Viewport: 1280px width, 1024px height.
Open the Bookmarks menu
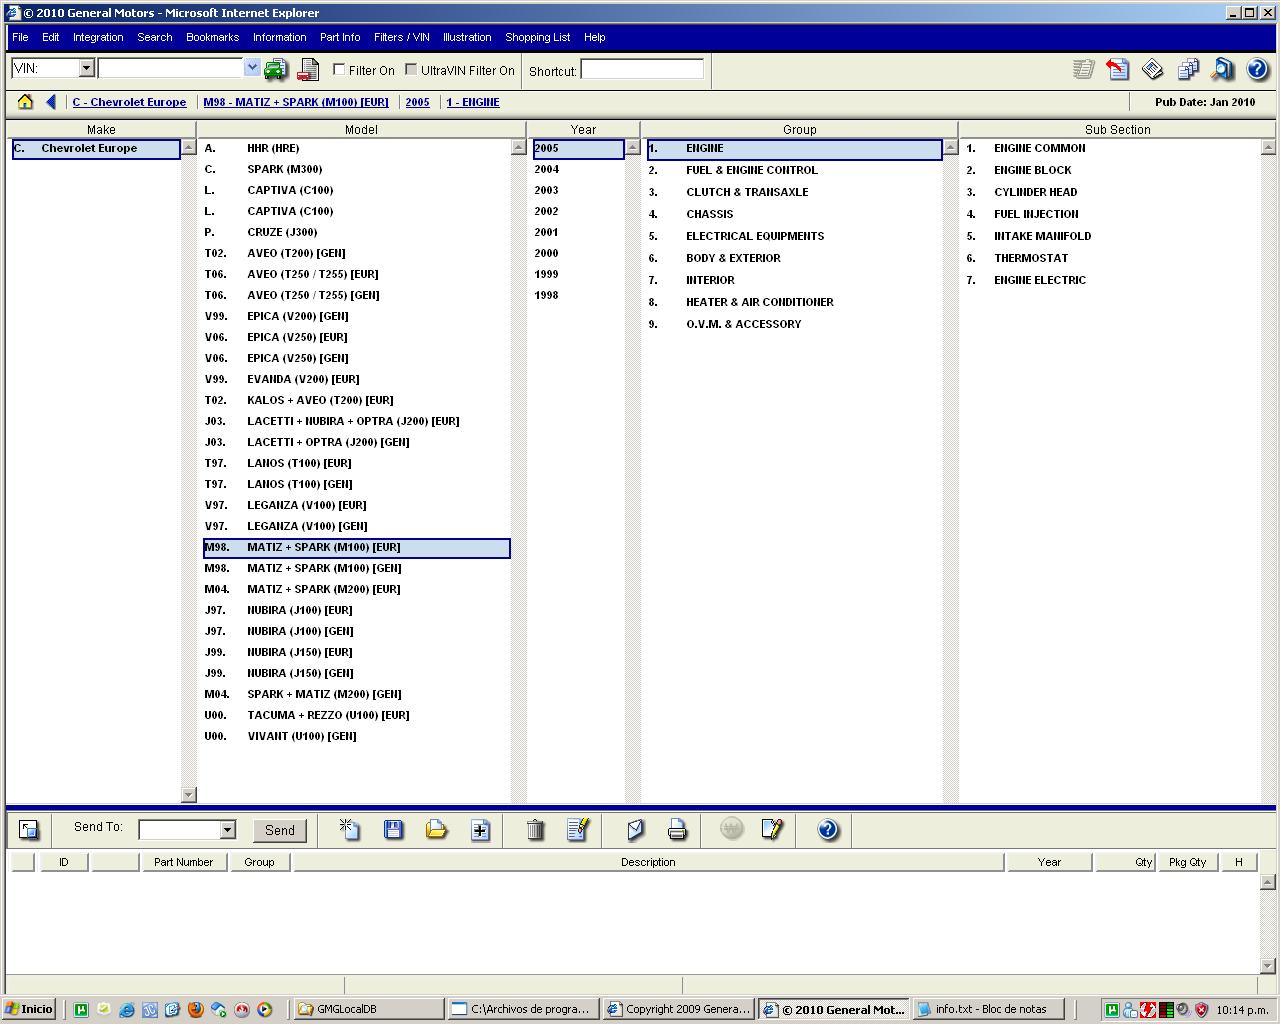(x=212, y=37)
